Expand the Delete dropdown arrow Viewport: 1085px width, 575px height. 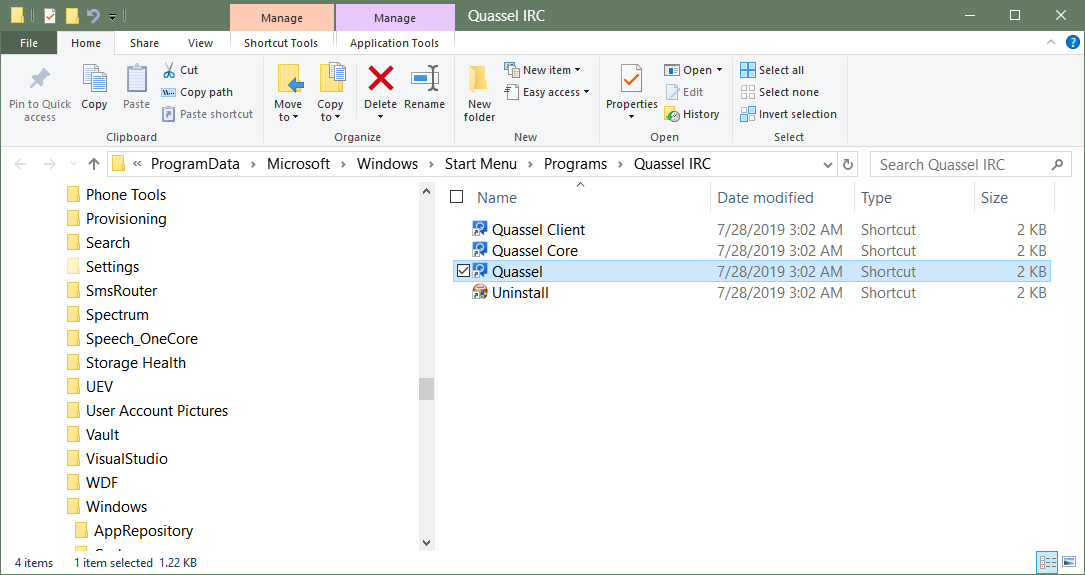[x=381, y=117]
